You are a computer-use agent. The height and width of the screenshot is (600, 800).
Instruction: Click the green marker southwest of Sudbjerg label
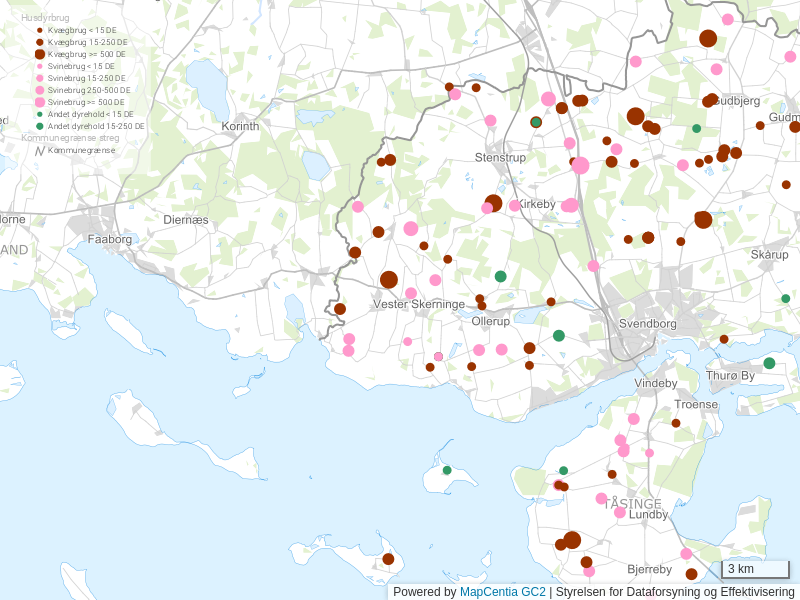click(x=697, y=129)
